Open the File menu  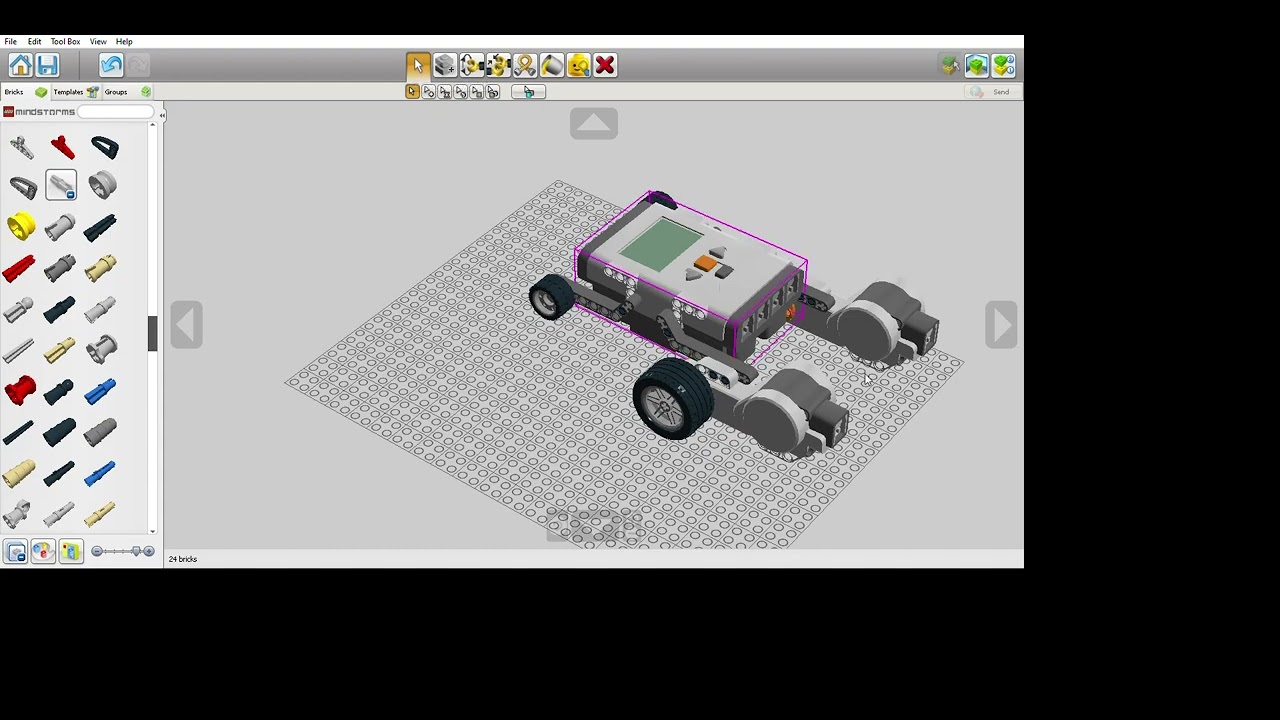[10, 42]
